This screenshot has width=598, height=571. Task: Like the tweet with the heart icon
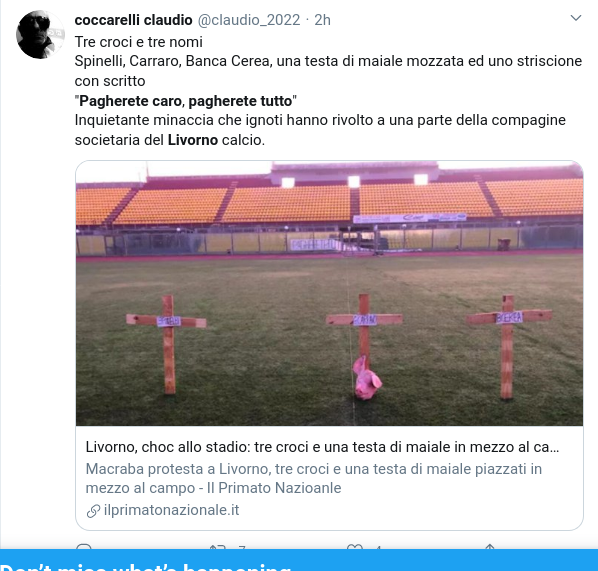(x=355, y=547)
